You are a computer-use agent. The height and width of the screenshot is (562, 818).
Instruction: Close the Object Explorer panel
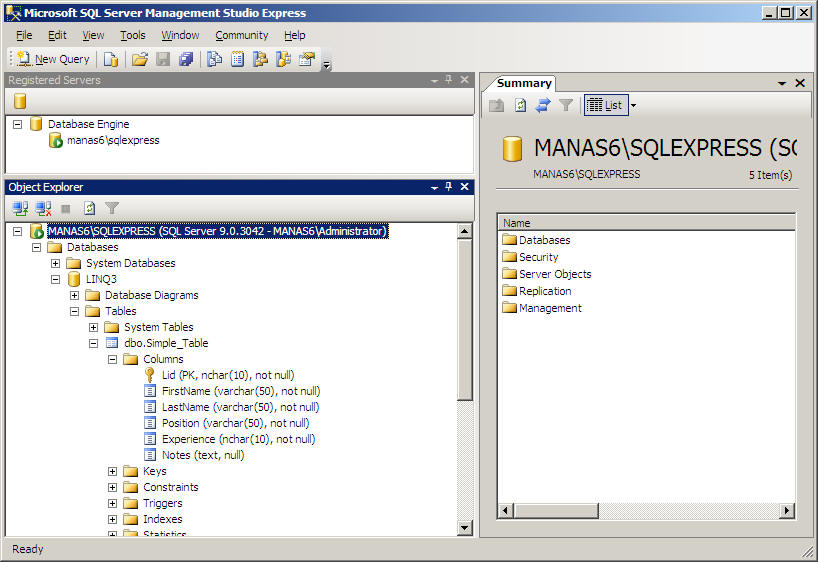coord(464,187)
